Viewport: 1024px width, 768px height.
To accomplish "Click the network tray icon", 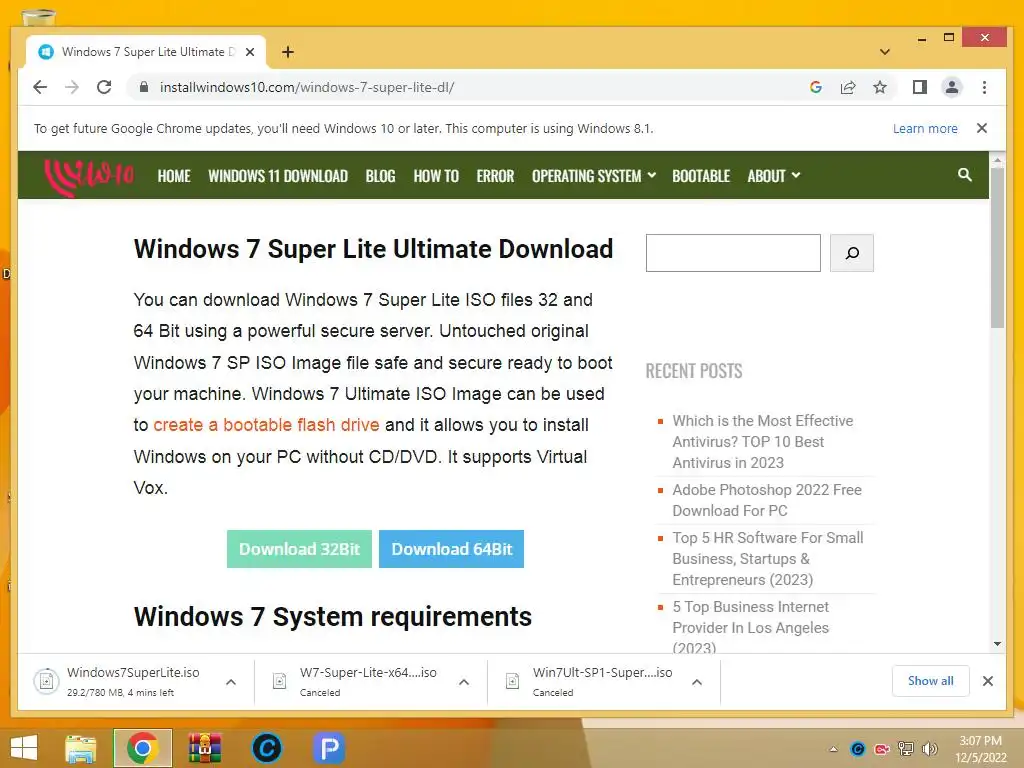I will 906,749.
